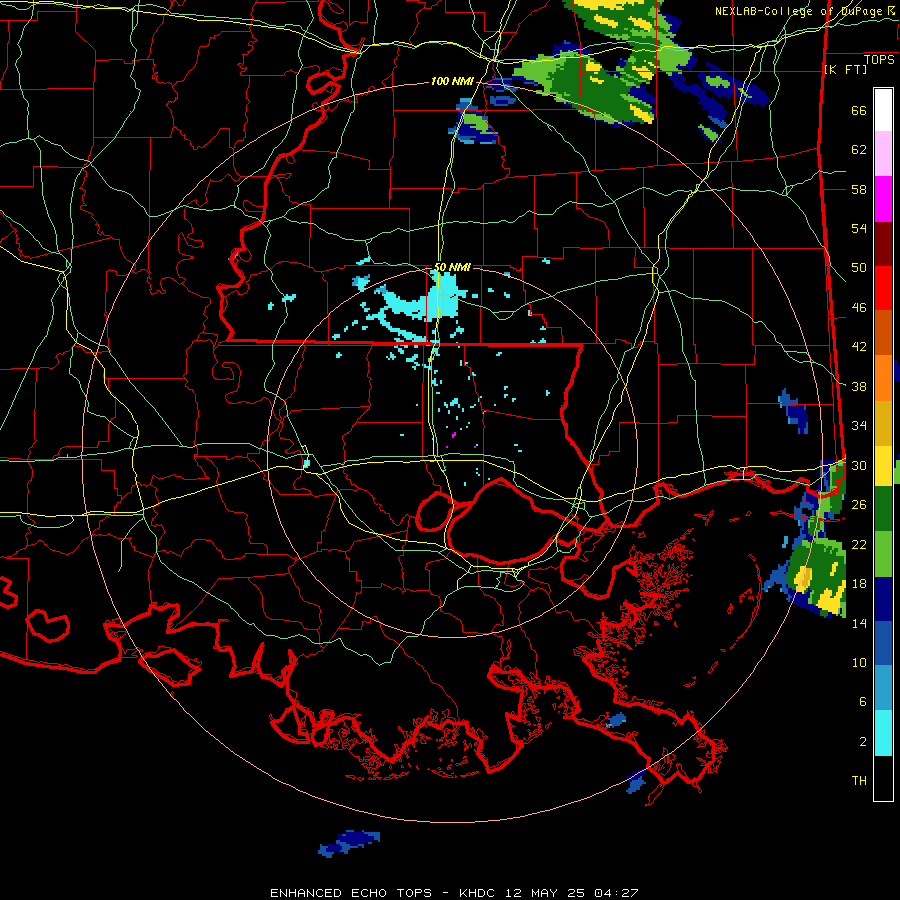Viewport: 900px width, 900px height.
Task: Click the black TH threshold swatch
Action: 883,778
